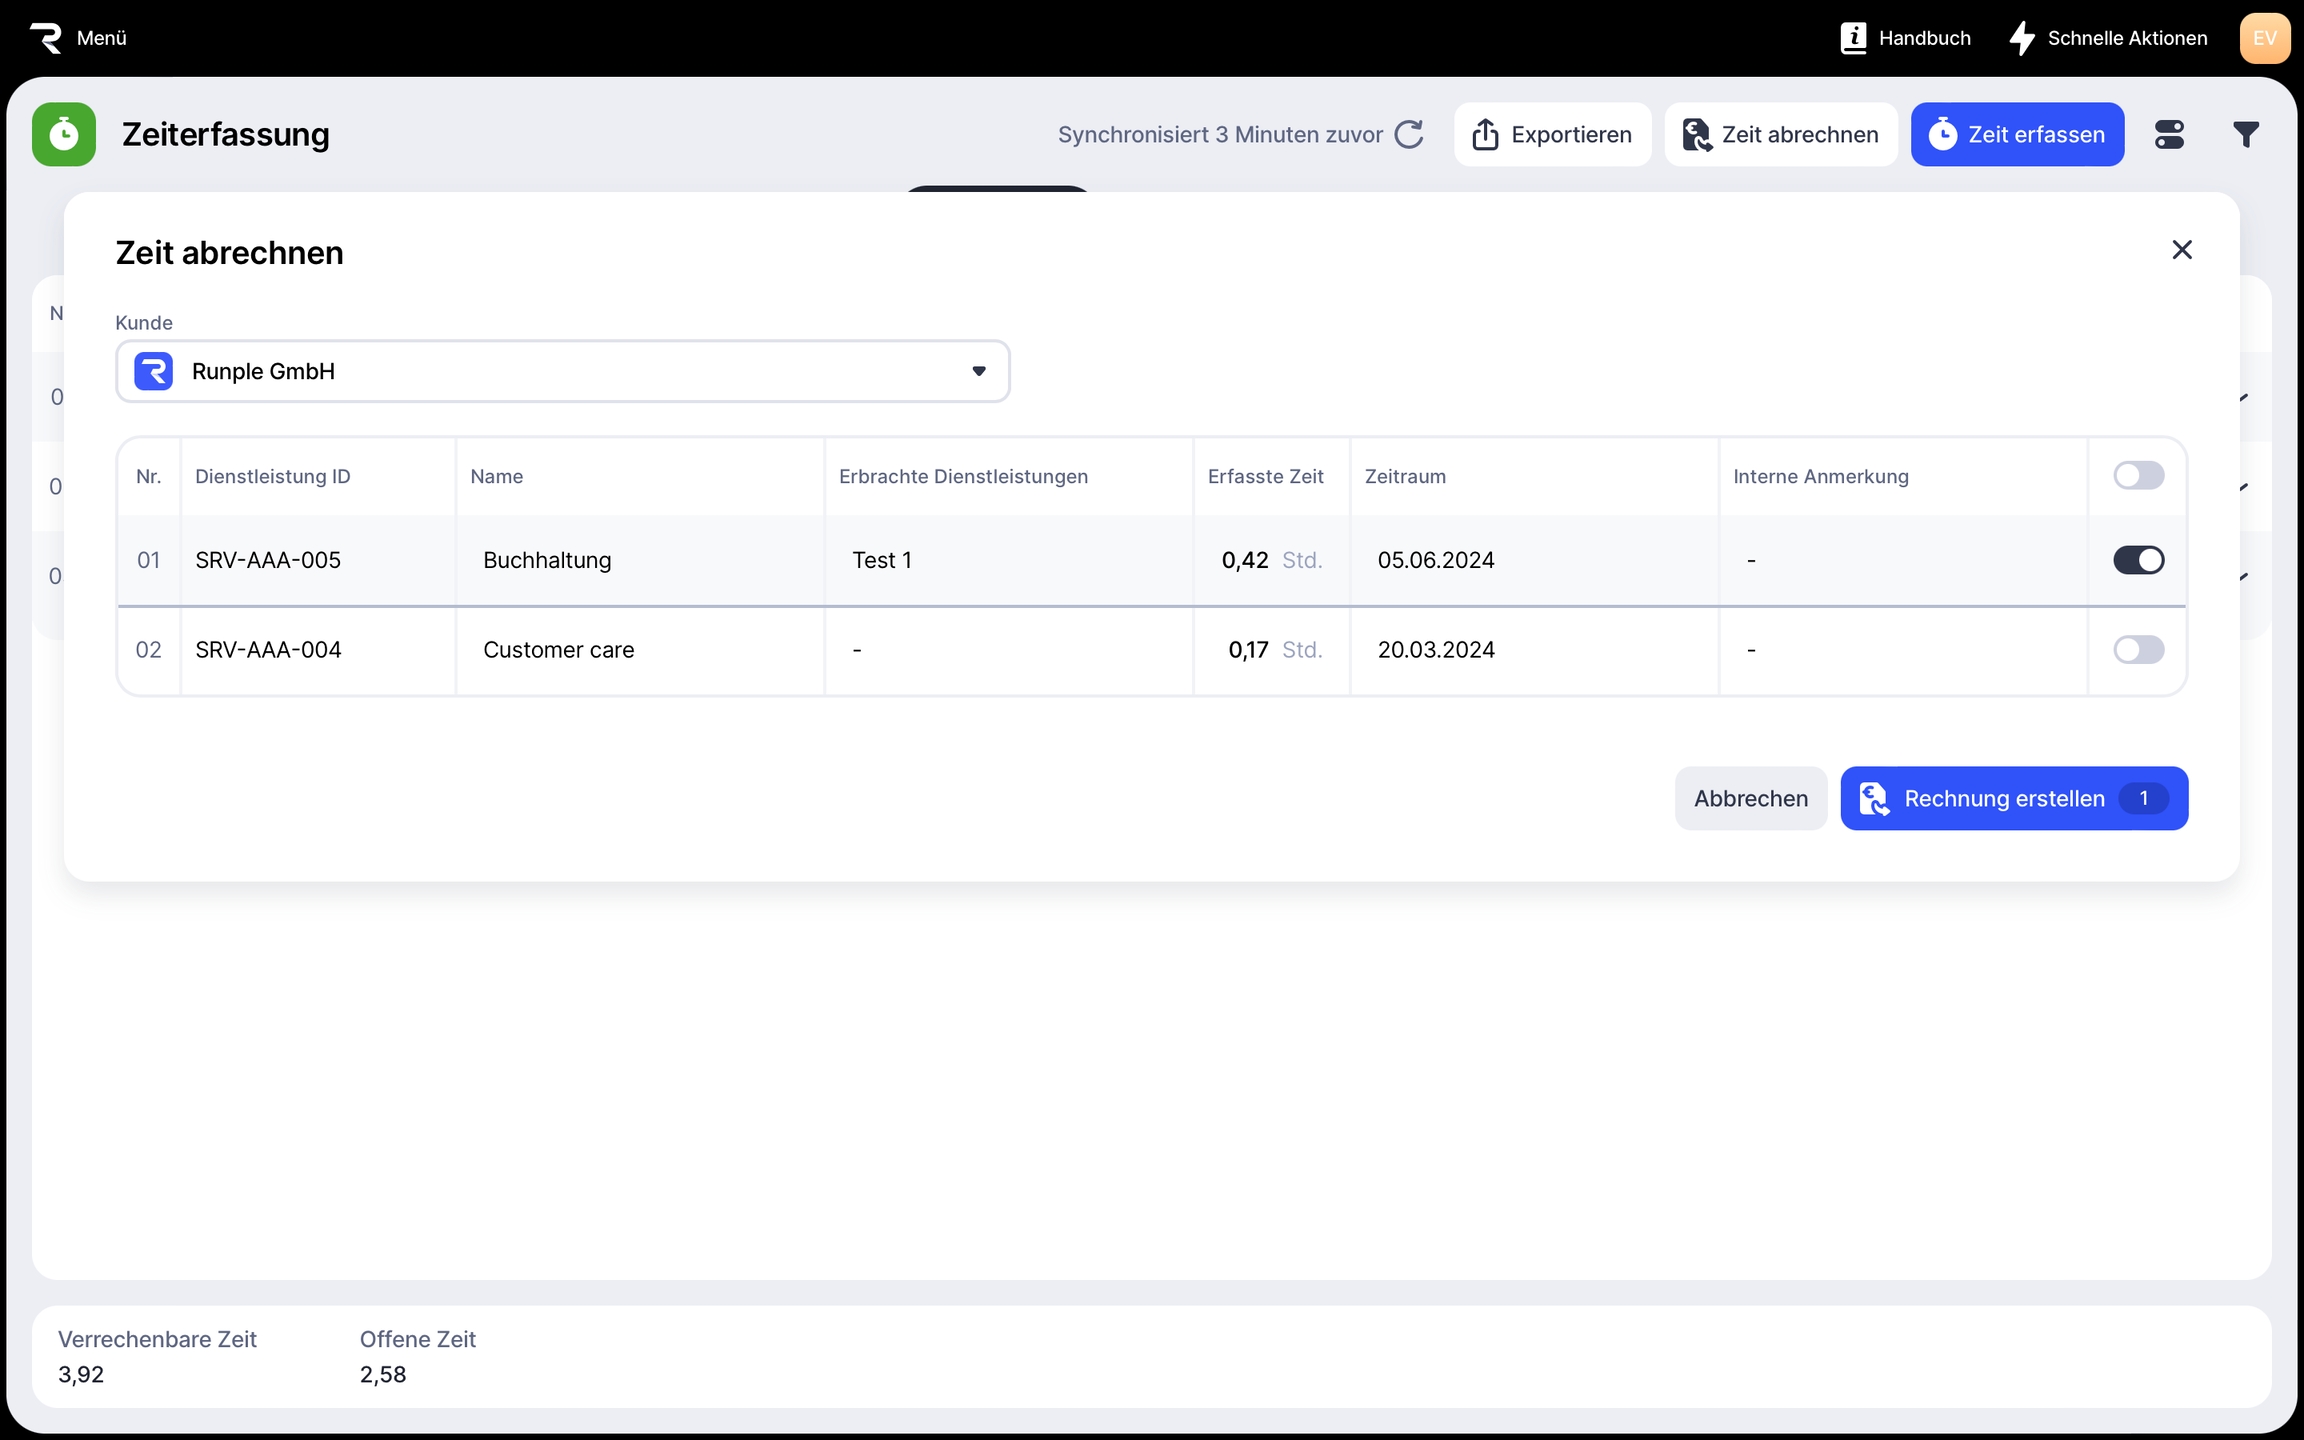2304x1440 pixels.
Task: Click the Exportieren button
Action: (x=1552, y=134)
